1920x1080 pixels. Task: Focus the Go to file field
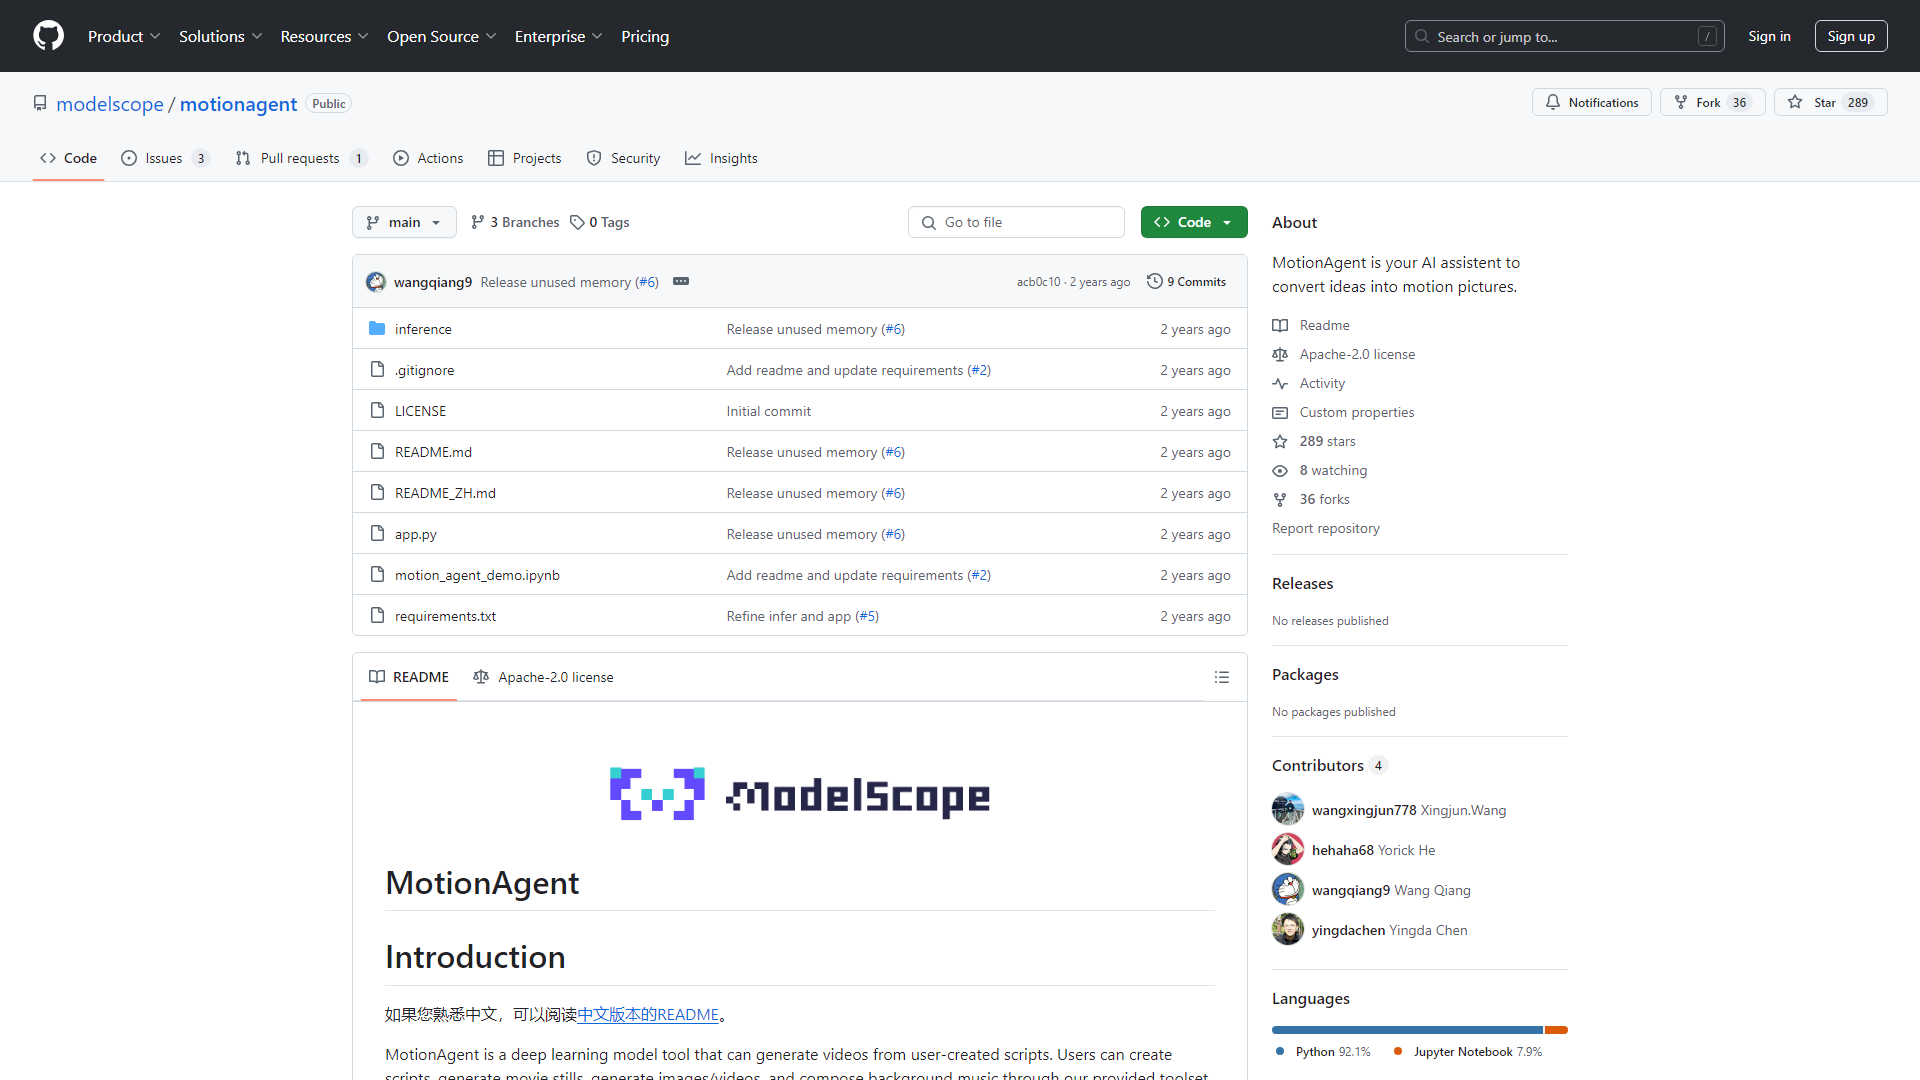(1016, 222)
